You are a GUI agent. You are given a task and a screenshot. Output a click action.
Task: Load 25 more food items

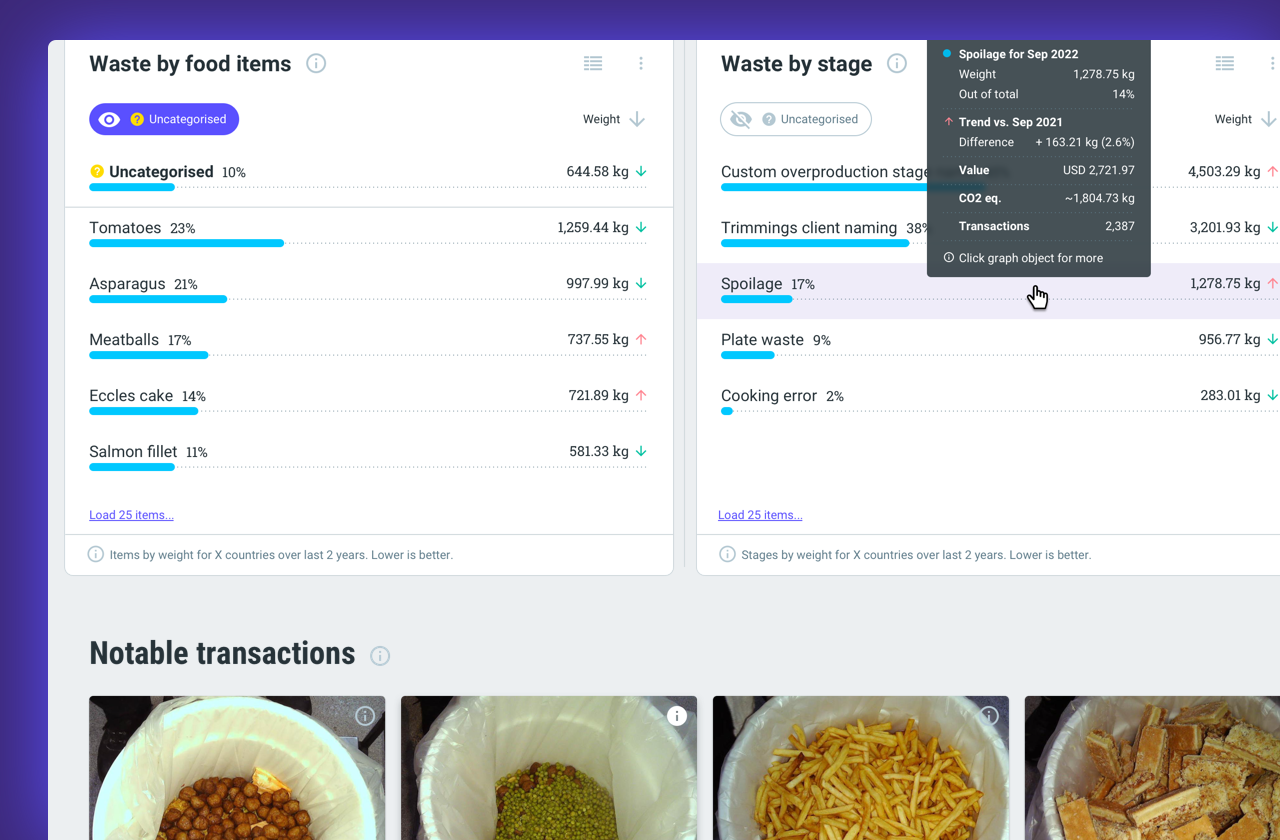coord(131,515)
